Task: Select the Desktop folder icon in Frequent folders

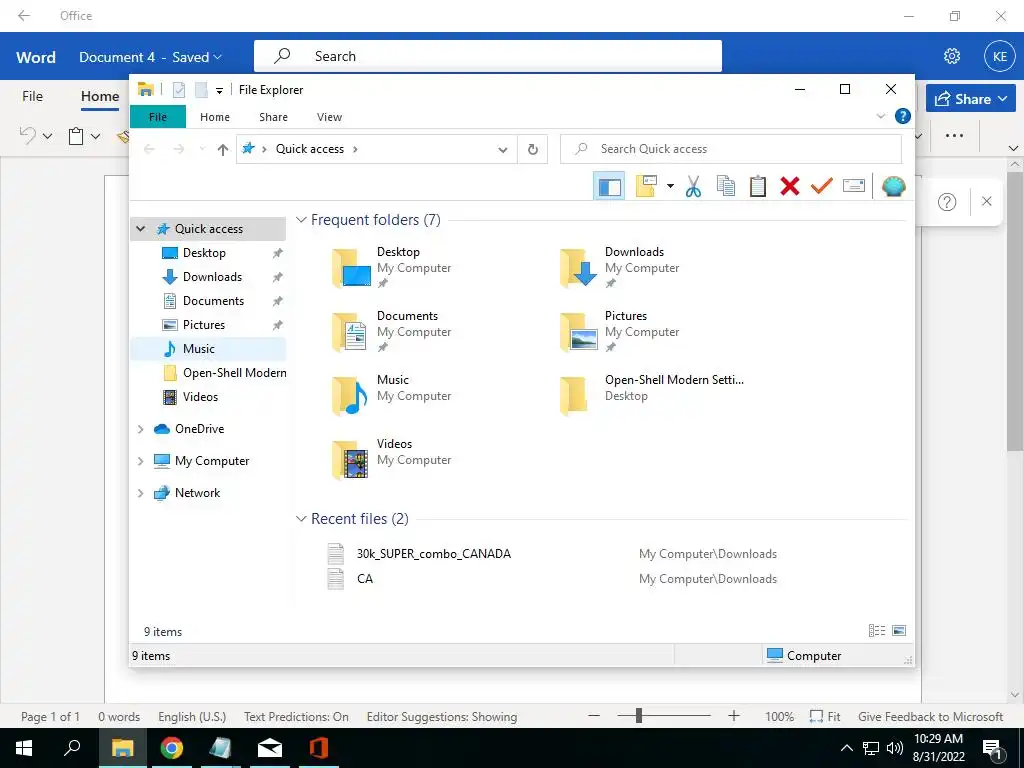Action: pos(351,268)
